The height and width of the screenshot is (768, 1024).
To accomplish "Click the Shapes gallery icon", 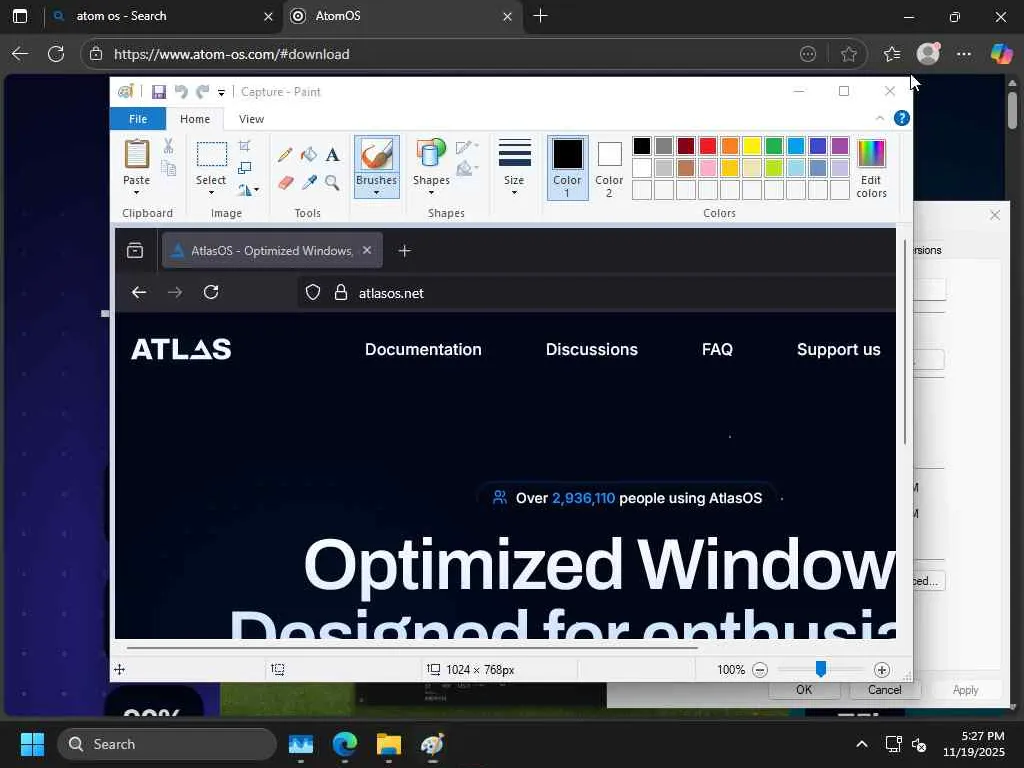I will coord(430,154).
